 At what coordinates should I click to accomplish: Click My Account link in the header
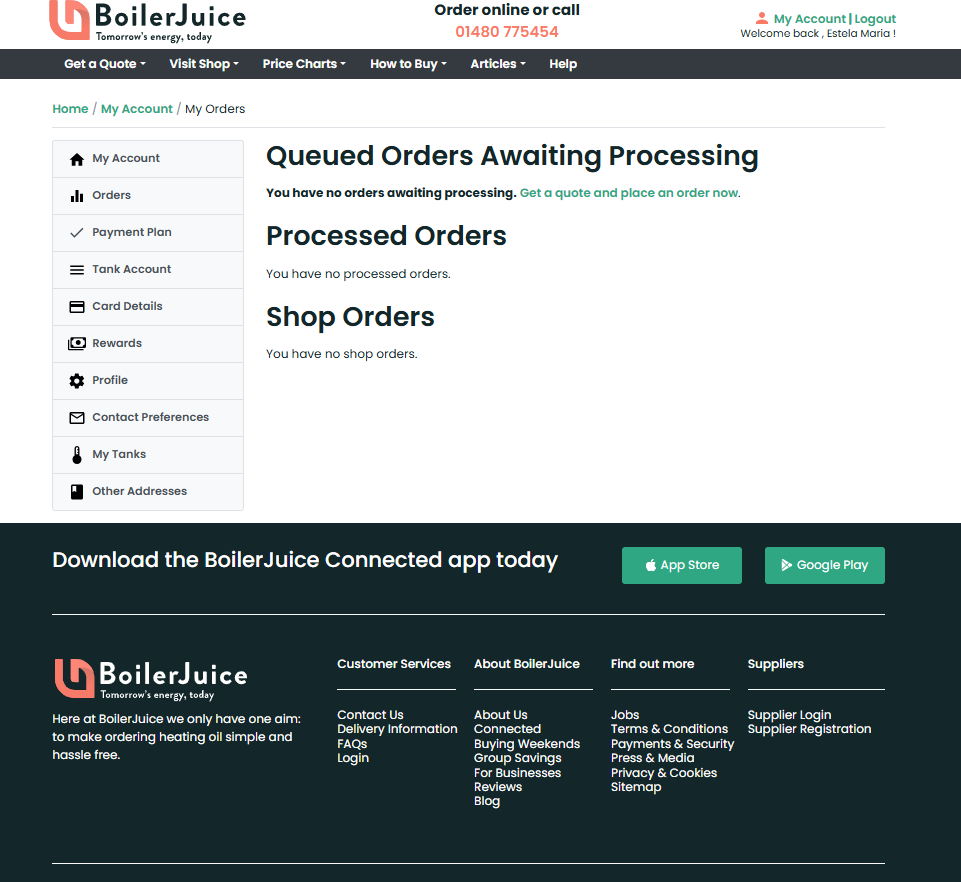tap(809, 18)
